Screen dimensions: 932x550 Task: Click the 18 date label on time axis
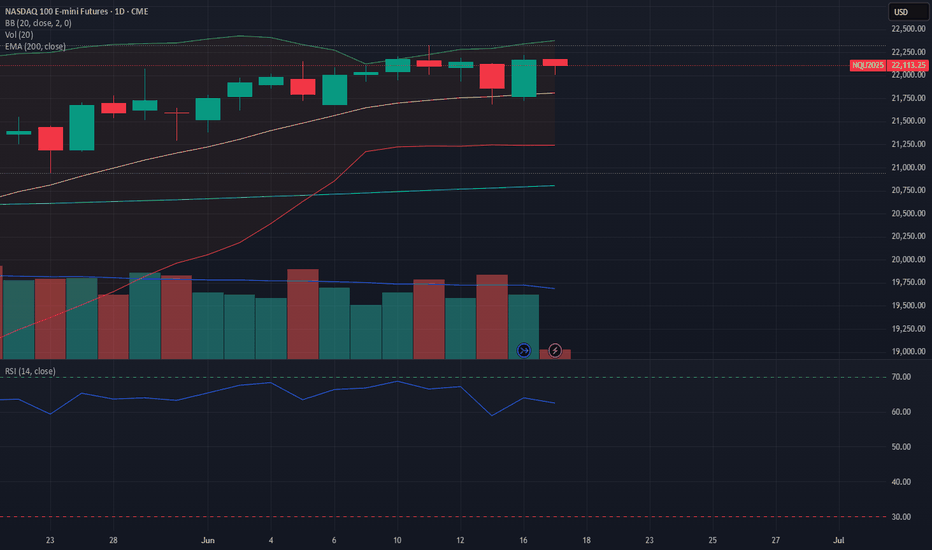[586, 540]
